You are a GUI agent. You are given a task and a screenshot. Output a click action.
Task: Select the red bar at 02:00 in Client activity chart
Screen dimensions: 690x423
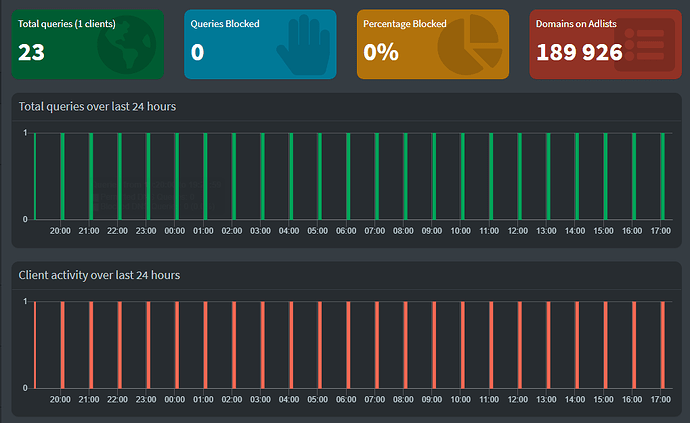pyautogui.click(x=234, y=345)
